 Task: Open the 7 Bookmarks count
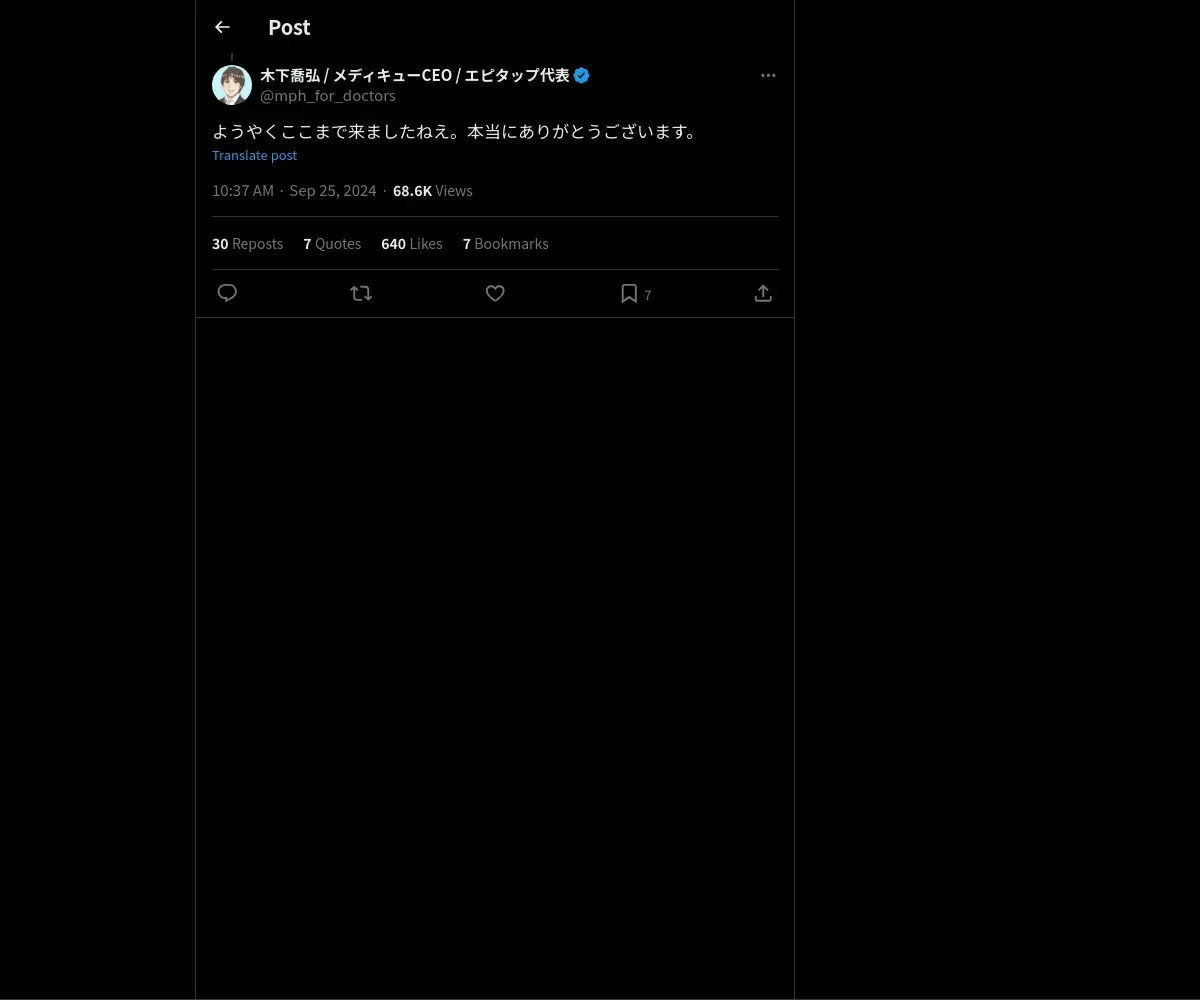[x=505, y=243]
